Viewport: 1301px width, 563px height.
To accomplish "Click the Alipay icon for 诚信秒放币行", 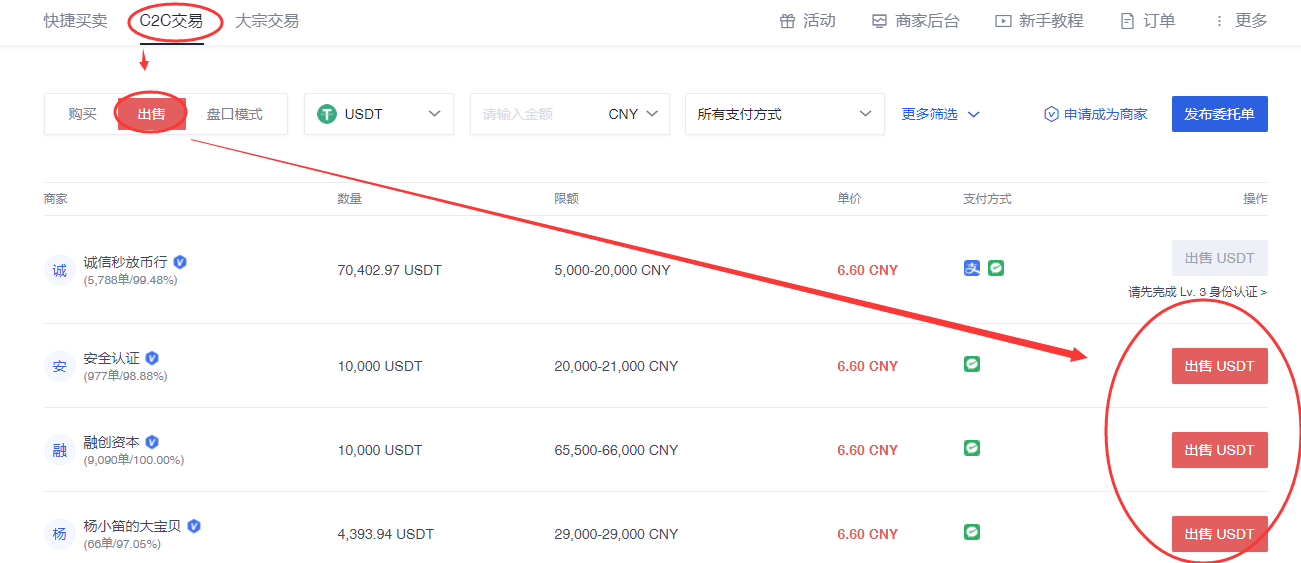I will pos(971,268).
